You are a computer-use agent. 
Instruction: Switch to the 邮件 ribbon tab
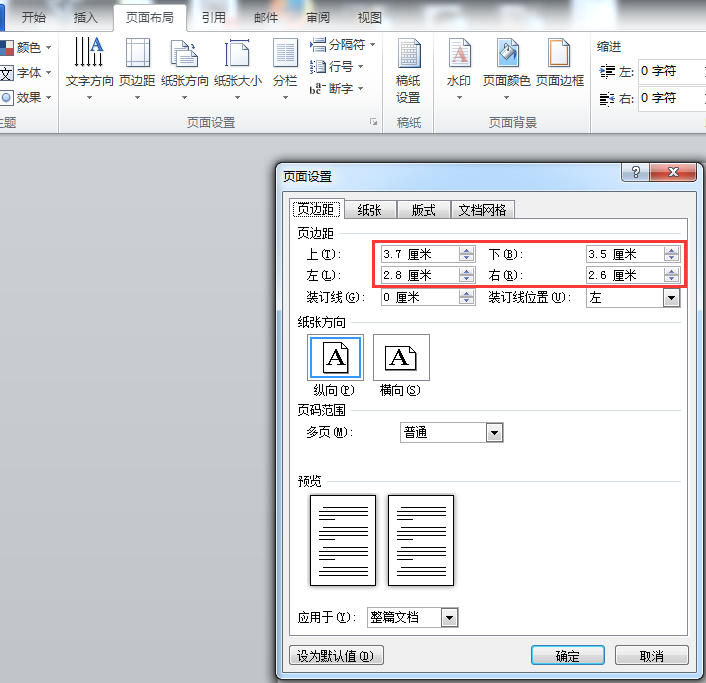266,18
